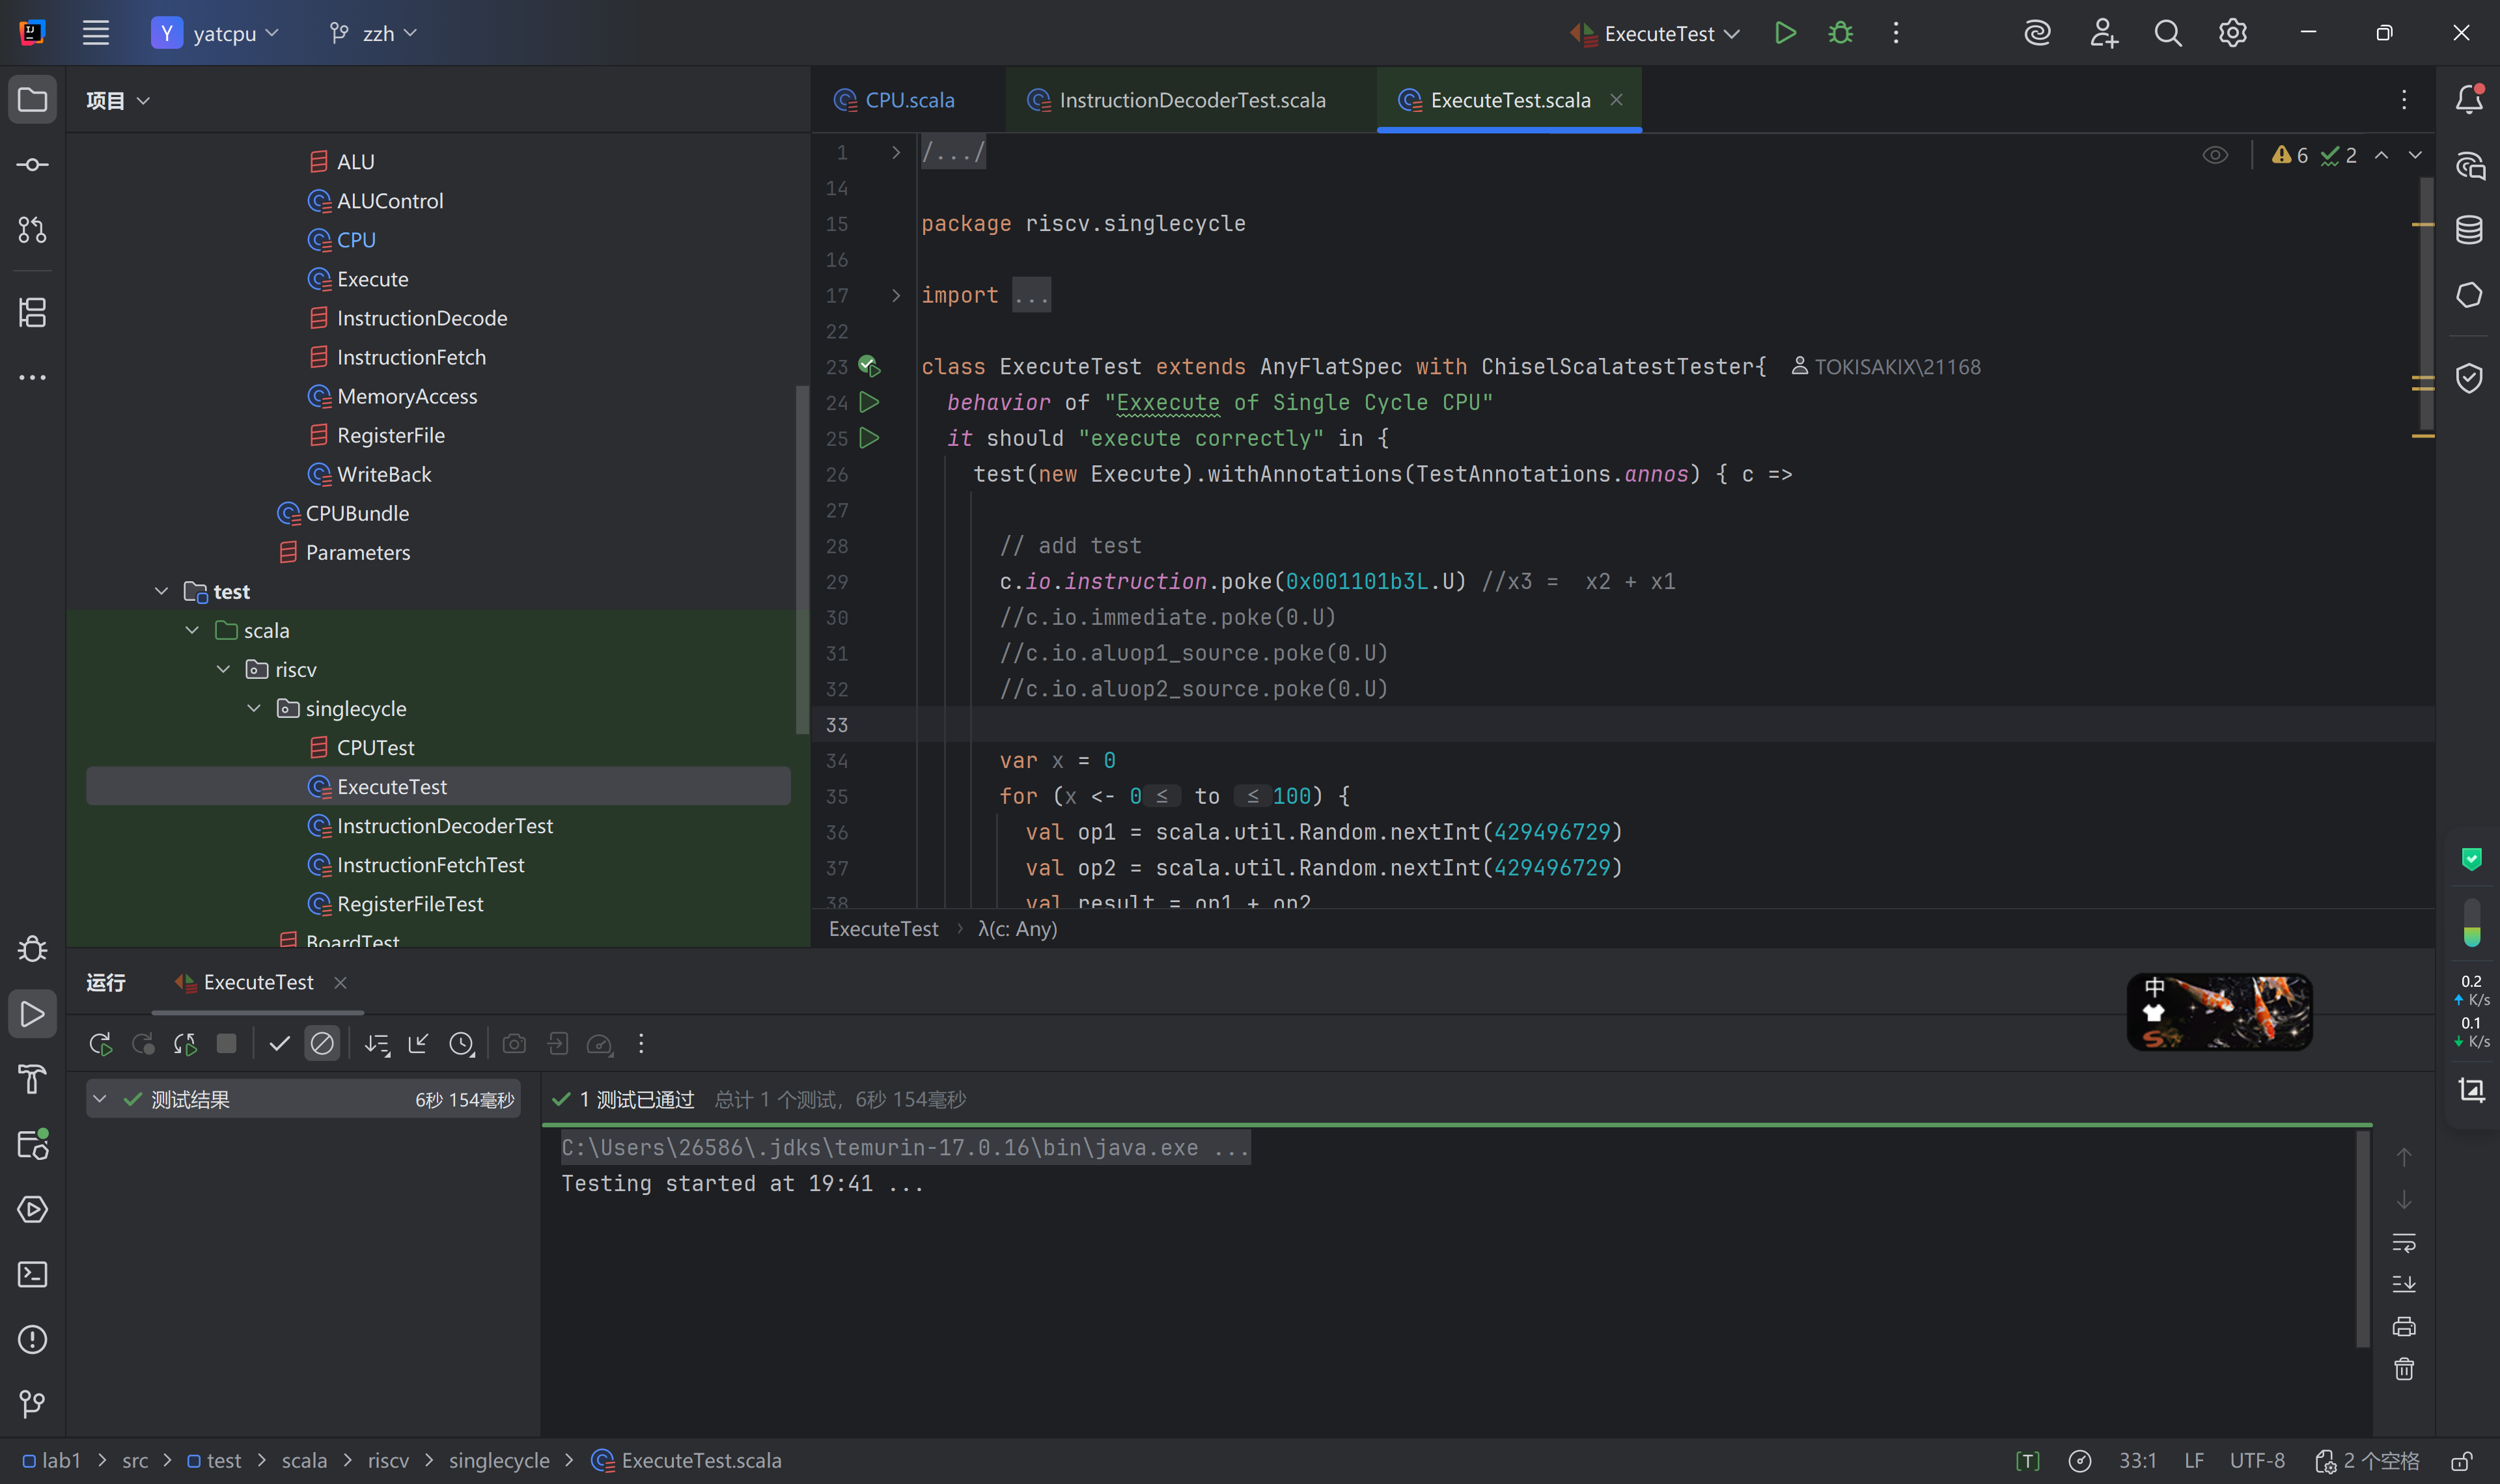Clear console output with the trash icon
The width and height of the screenshot is (2500, 1484).
click(2404, 1369)
